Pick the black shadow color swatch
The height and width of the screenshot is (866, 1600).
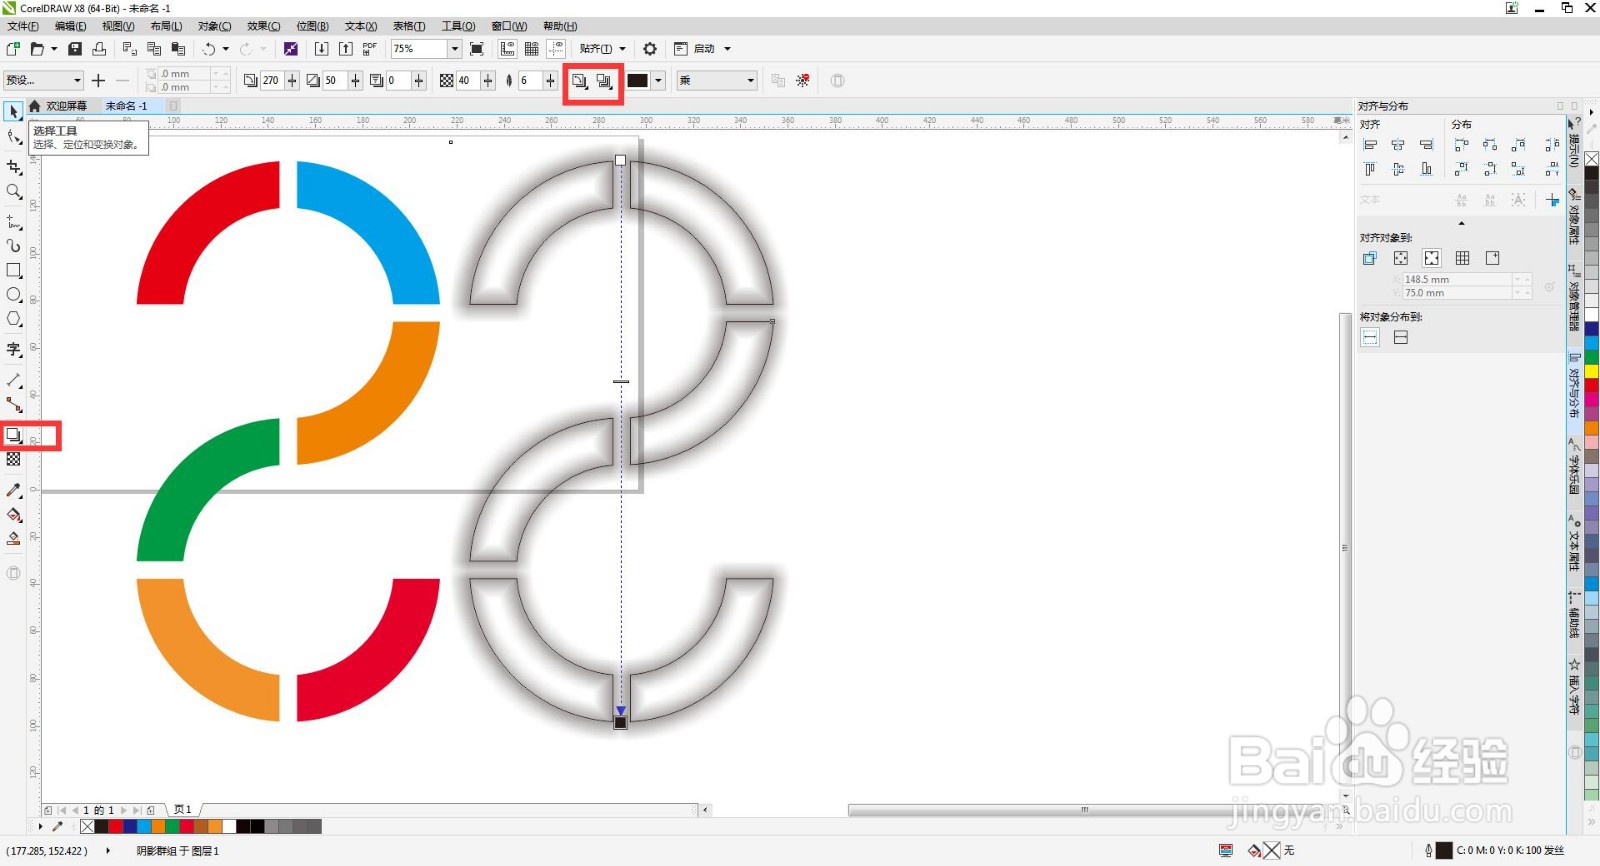[x=638, y=80]
